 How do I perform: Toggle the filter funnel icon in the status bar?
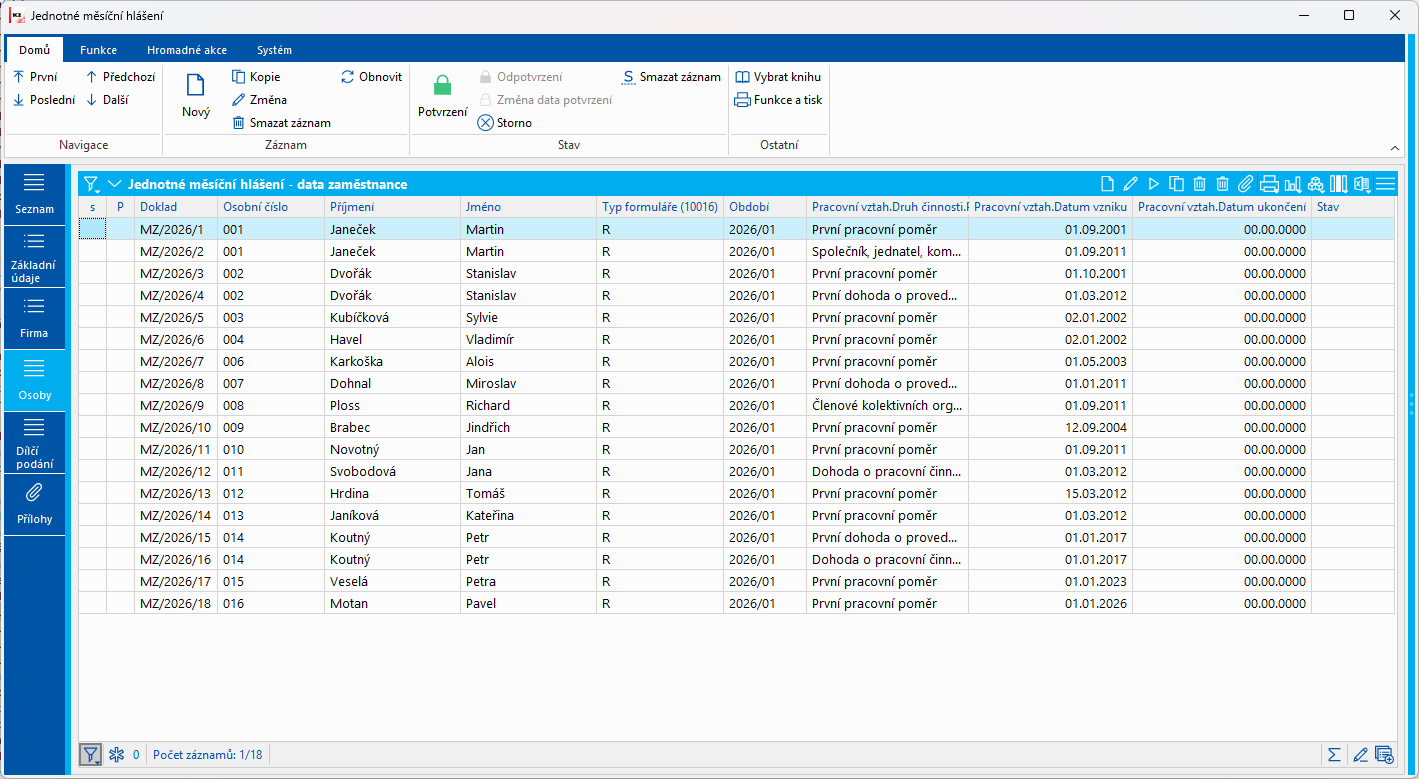[x=91, y=754]
